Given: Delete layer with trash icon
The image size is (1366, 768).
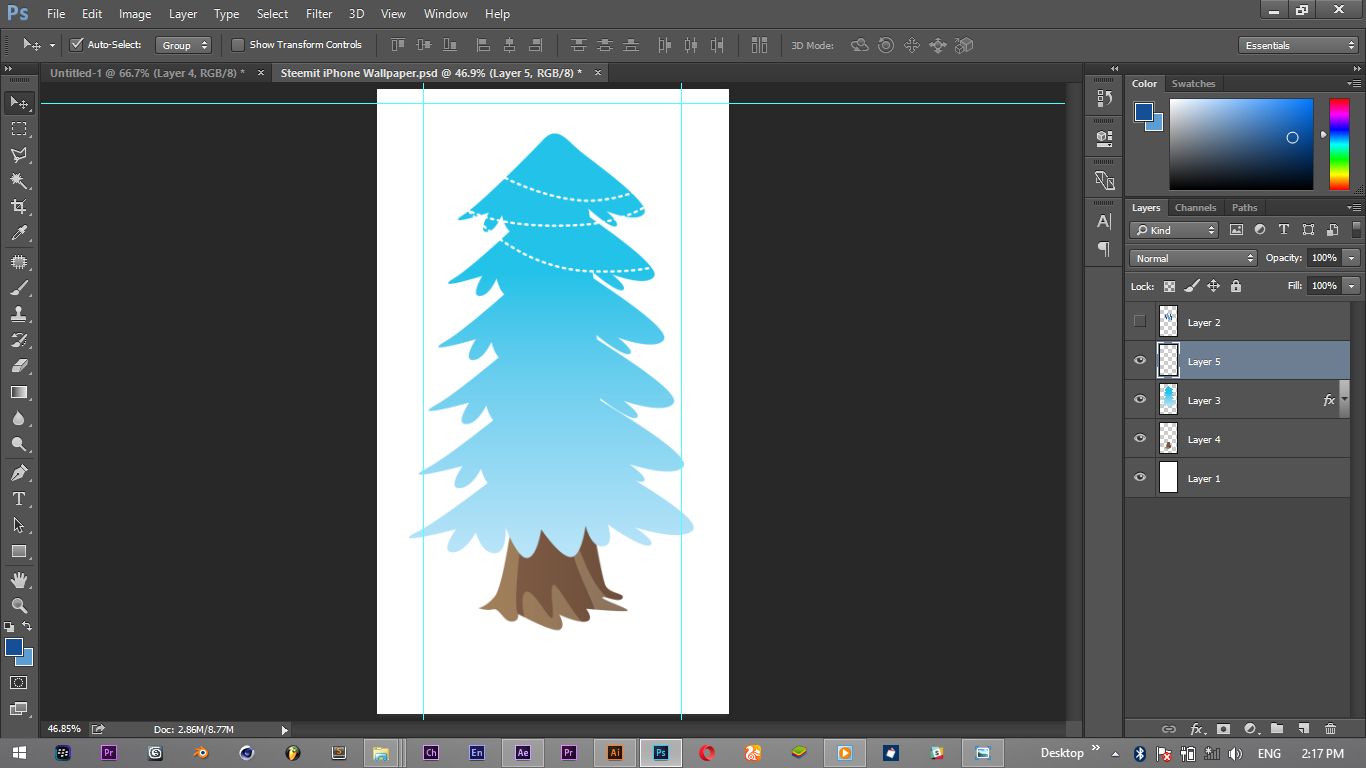Looking at the screenshot, I should (1330, 729).
